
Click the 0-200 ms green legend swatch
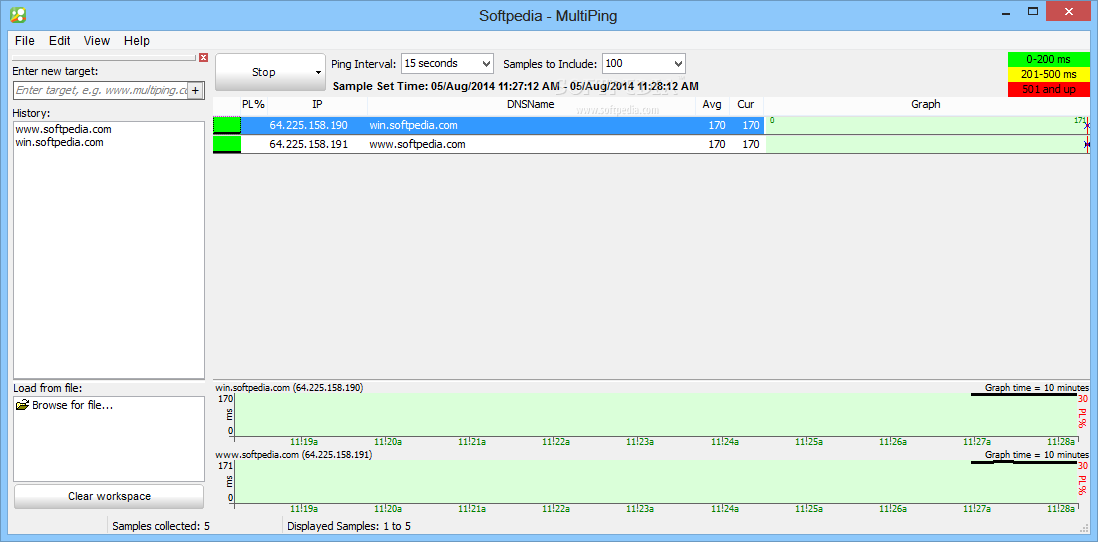pyautogui.click(x=1049, y=60)
